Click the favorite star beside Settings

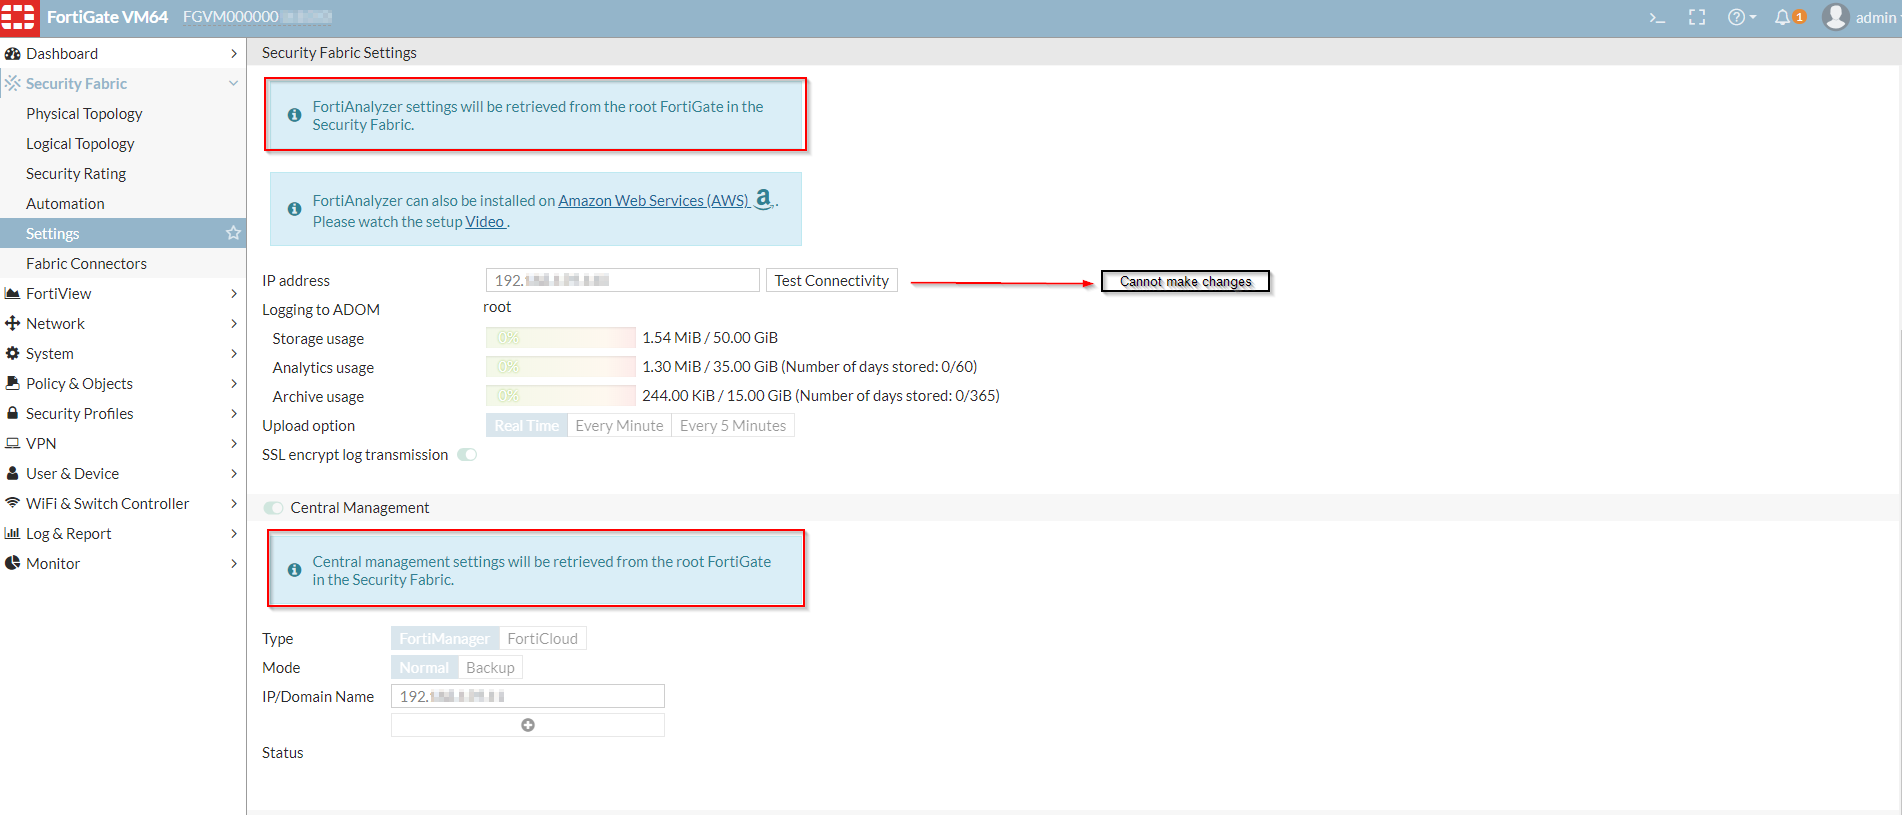pos(233,233)
